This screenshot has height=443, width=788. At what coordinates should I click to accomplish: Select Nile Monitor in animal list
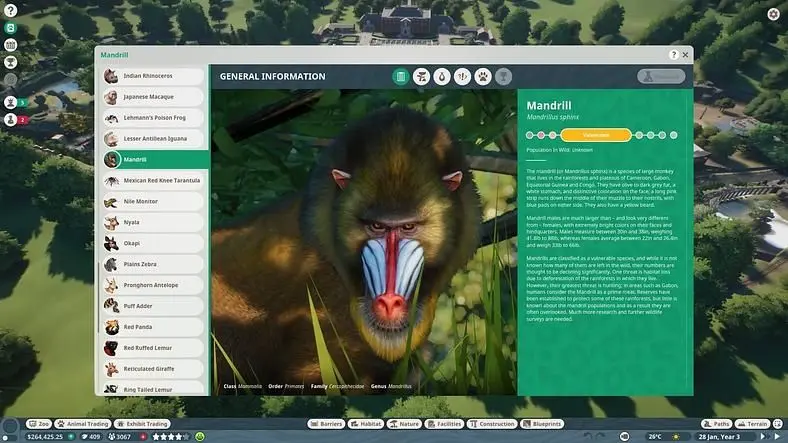153,201
